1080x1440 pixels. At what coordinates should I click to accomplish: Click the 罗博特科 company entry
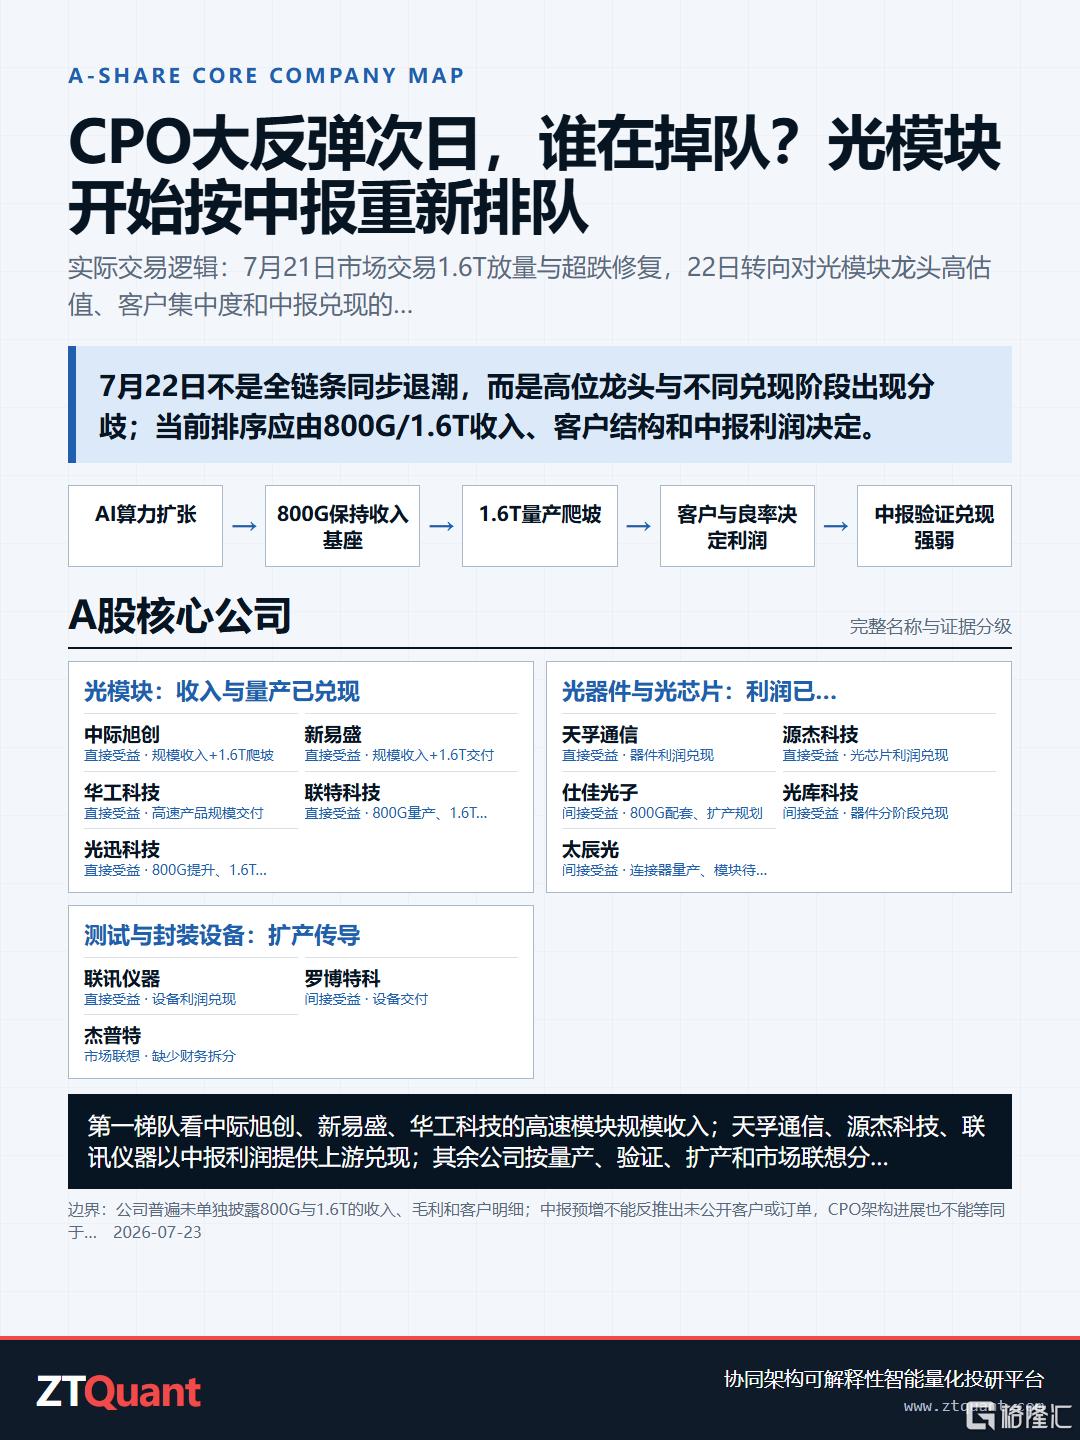(x=410, y=987)
